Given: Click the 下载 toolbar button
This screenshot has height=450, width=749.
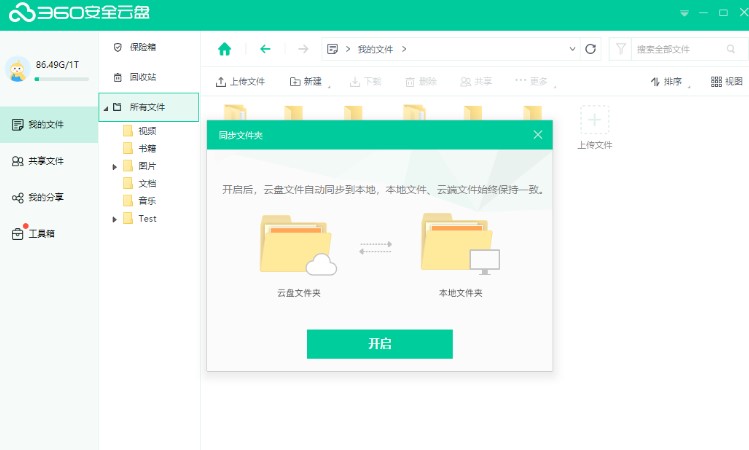Looking at the screenshot, I should (x=365, y=82).
